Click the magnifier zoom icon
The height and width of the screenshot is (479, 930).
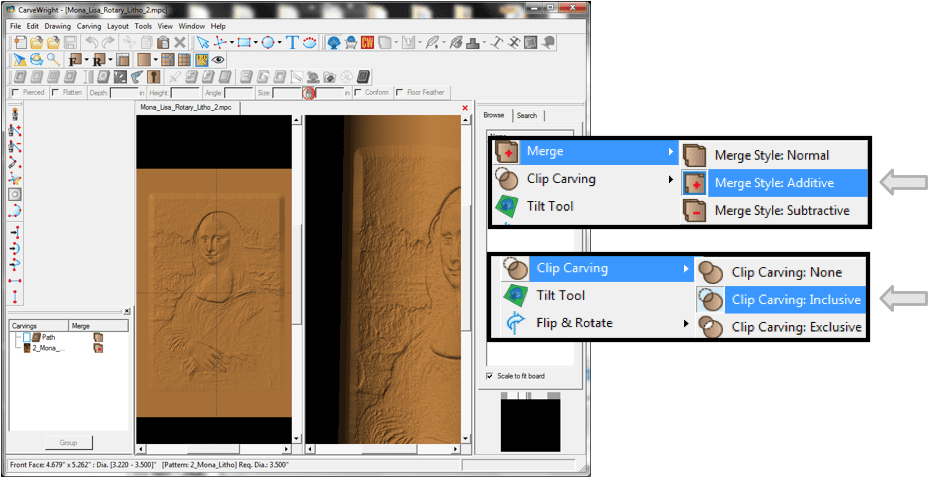(x=52, y=60)
